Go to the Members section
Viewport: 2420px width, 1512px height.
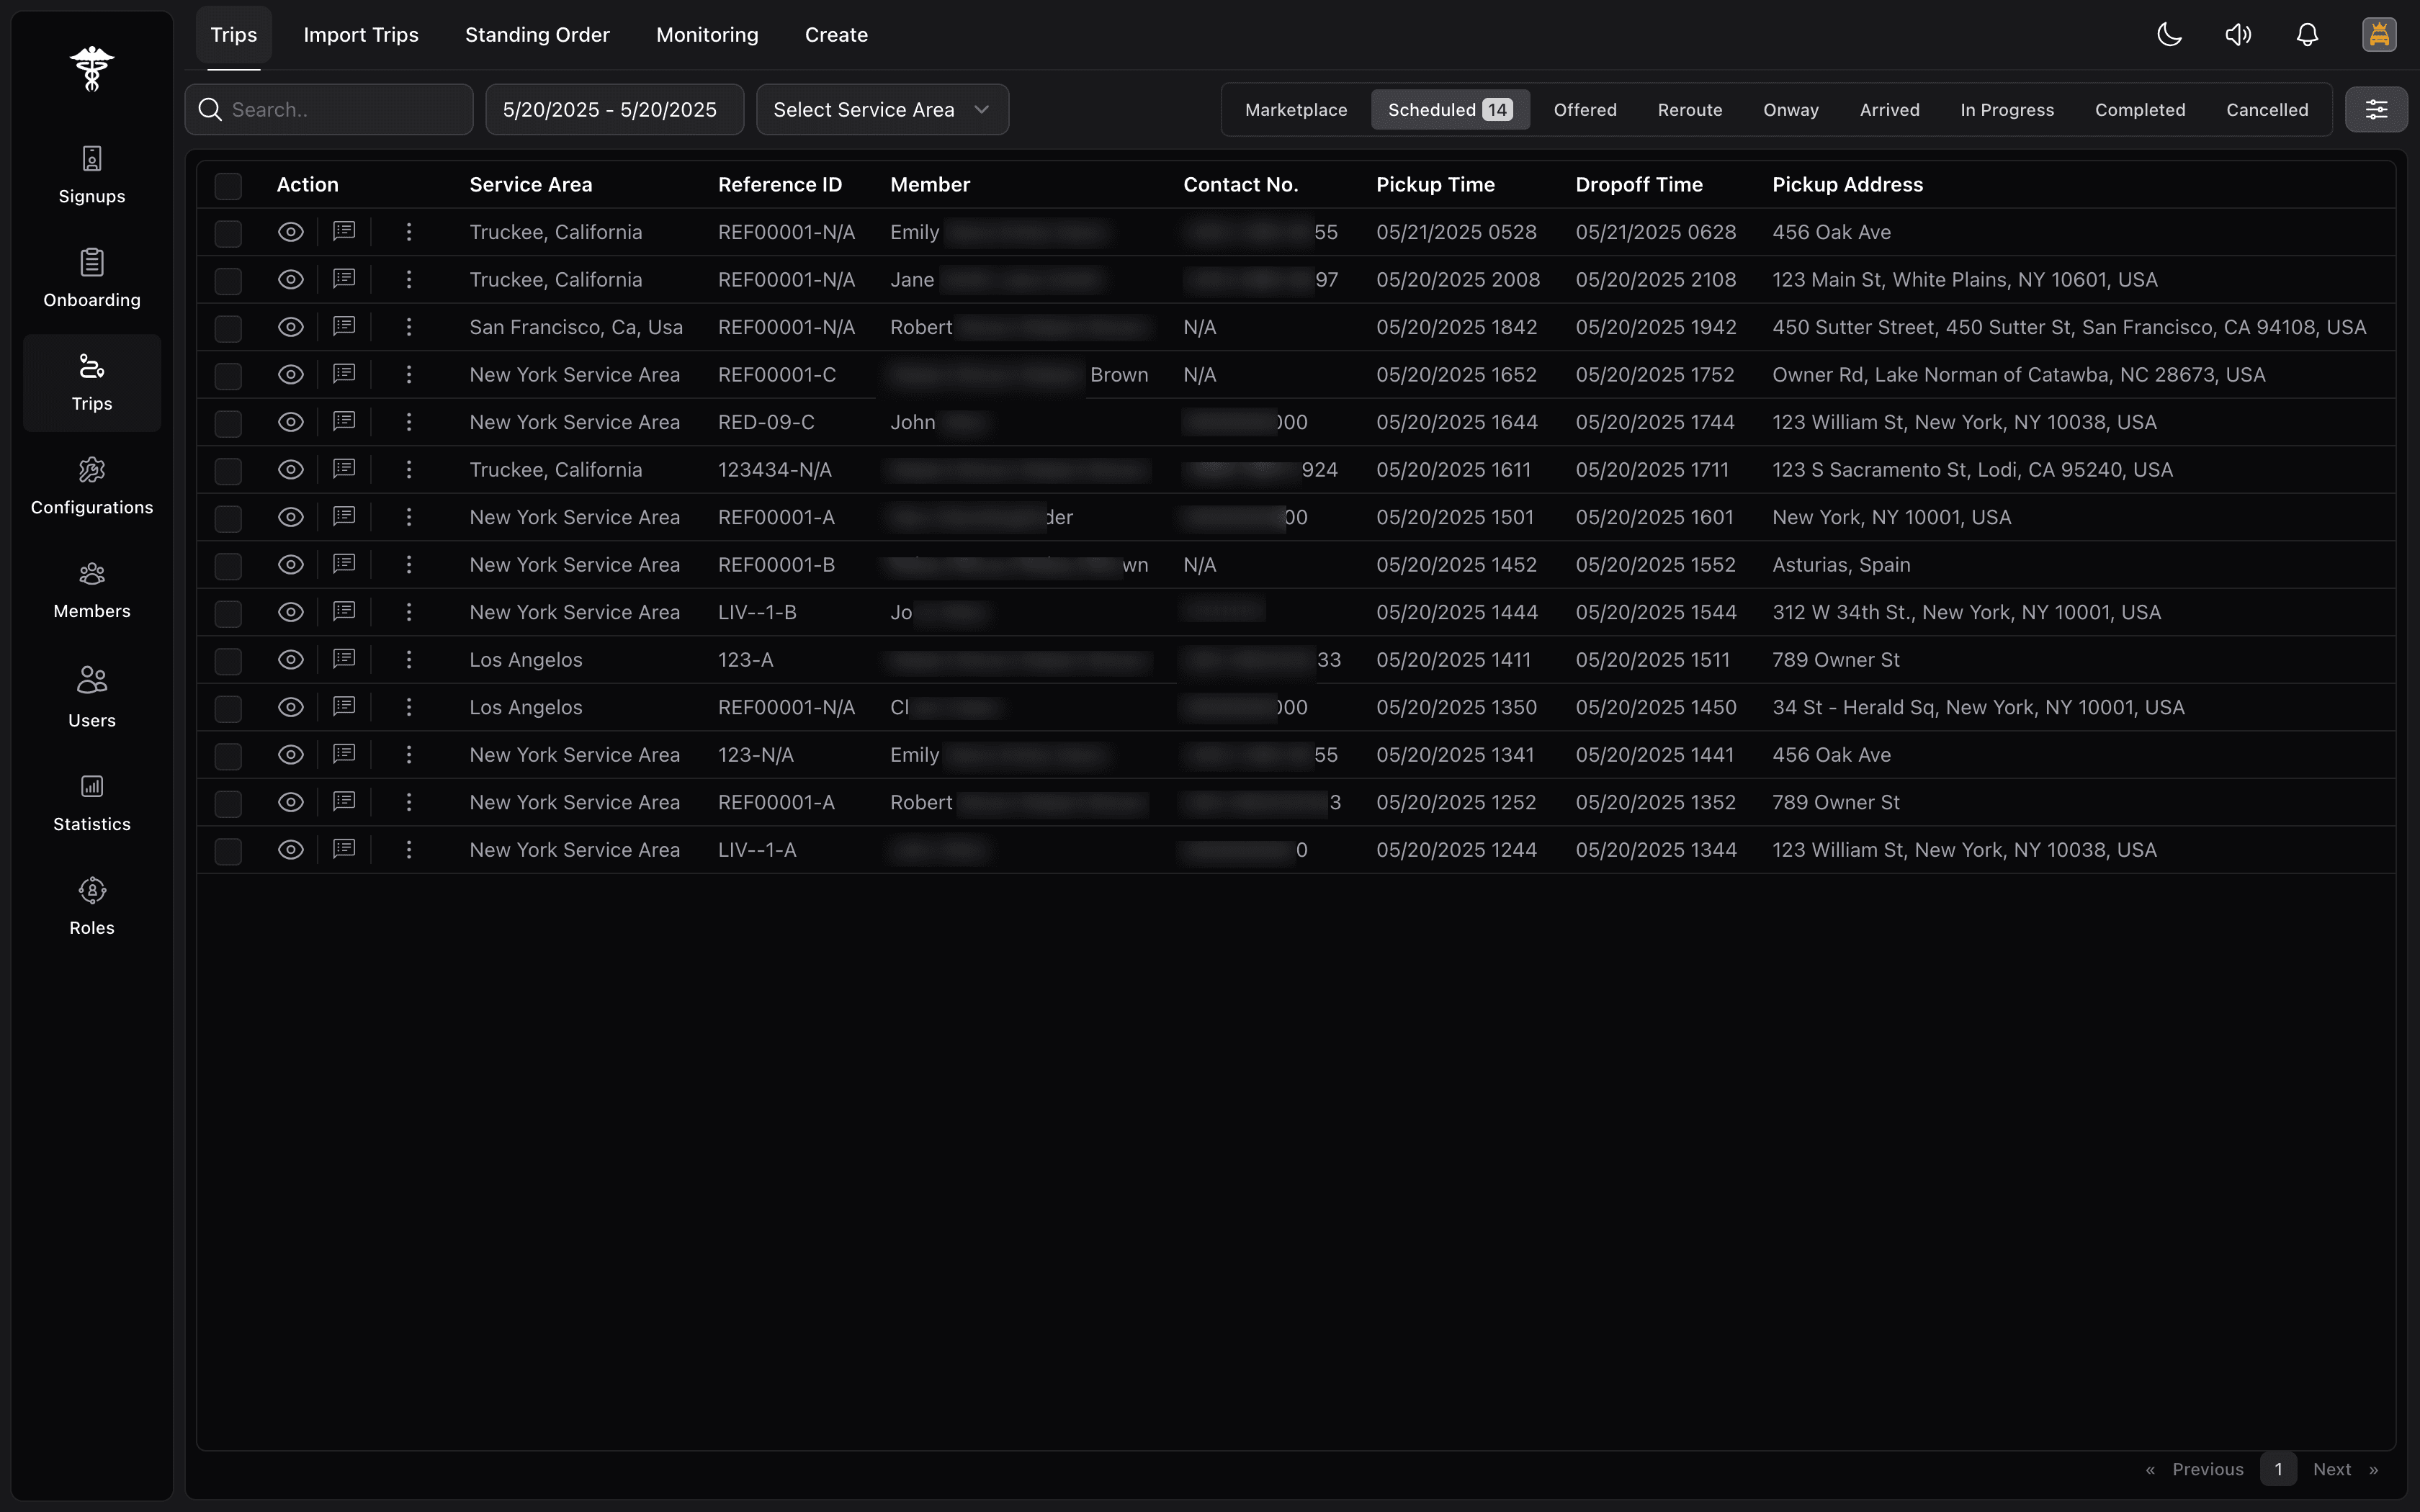(x=91, y=589)
